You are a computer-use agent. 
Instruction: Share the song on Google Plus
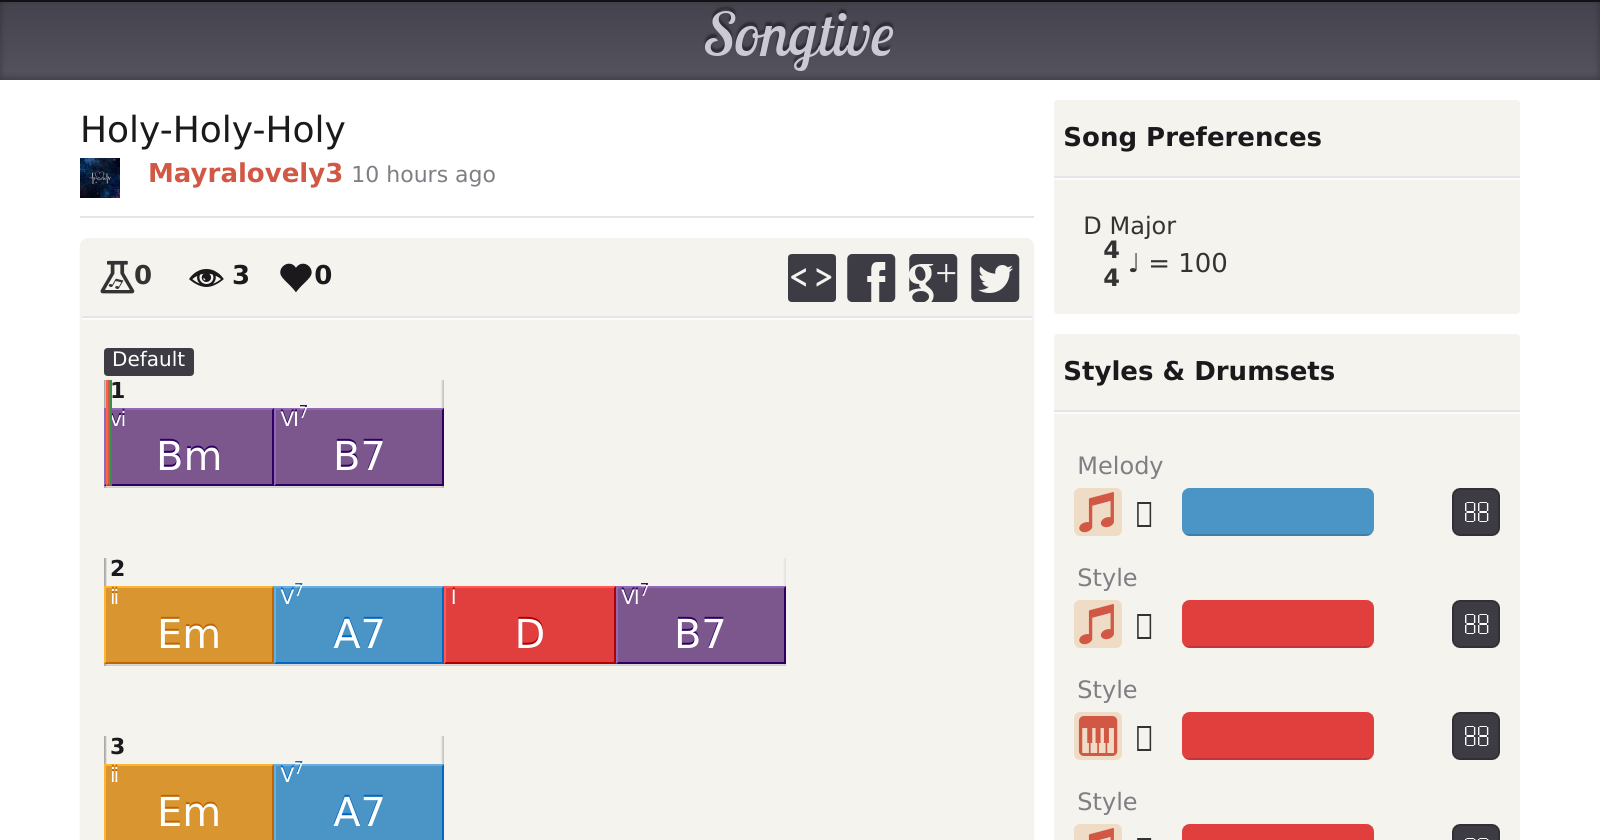[932, 278]
